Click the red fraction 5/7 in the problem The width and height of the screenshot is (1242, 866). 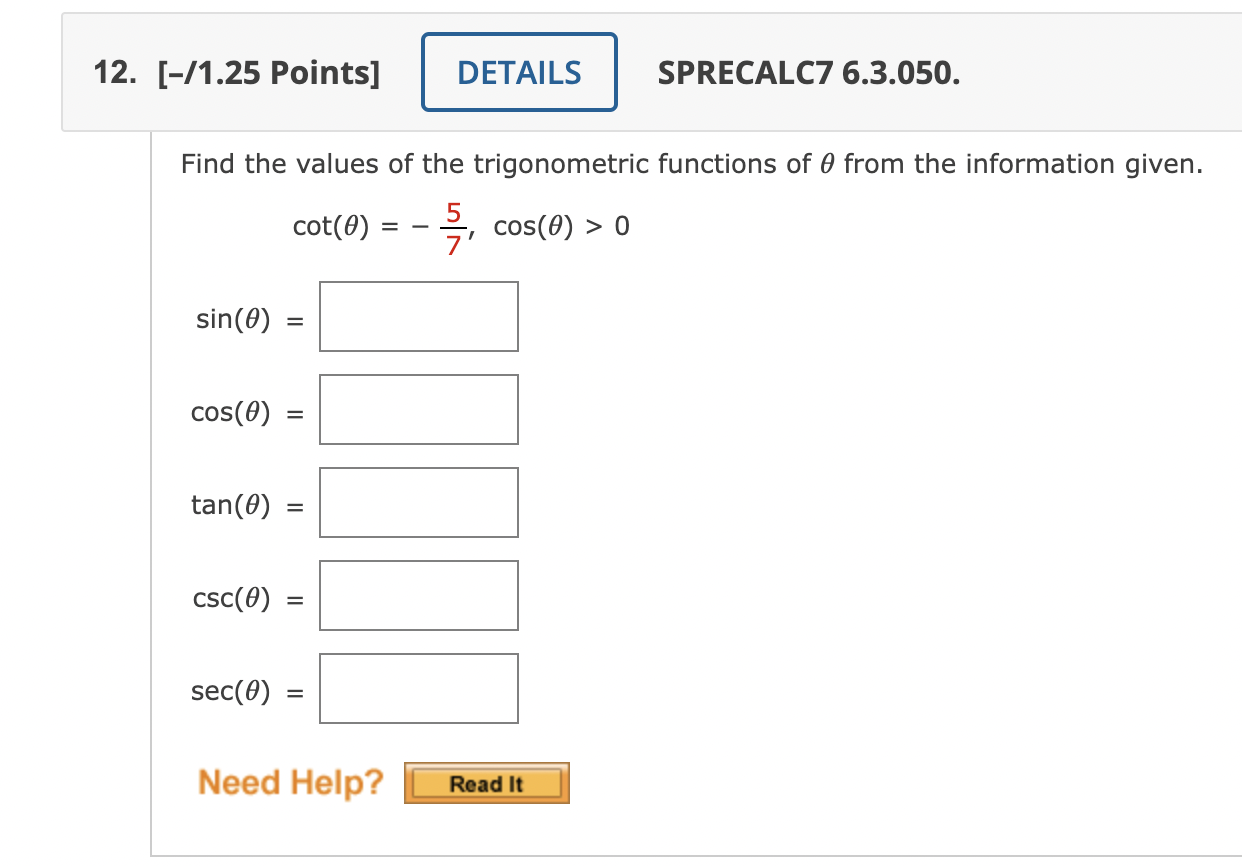pos(453,225)
